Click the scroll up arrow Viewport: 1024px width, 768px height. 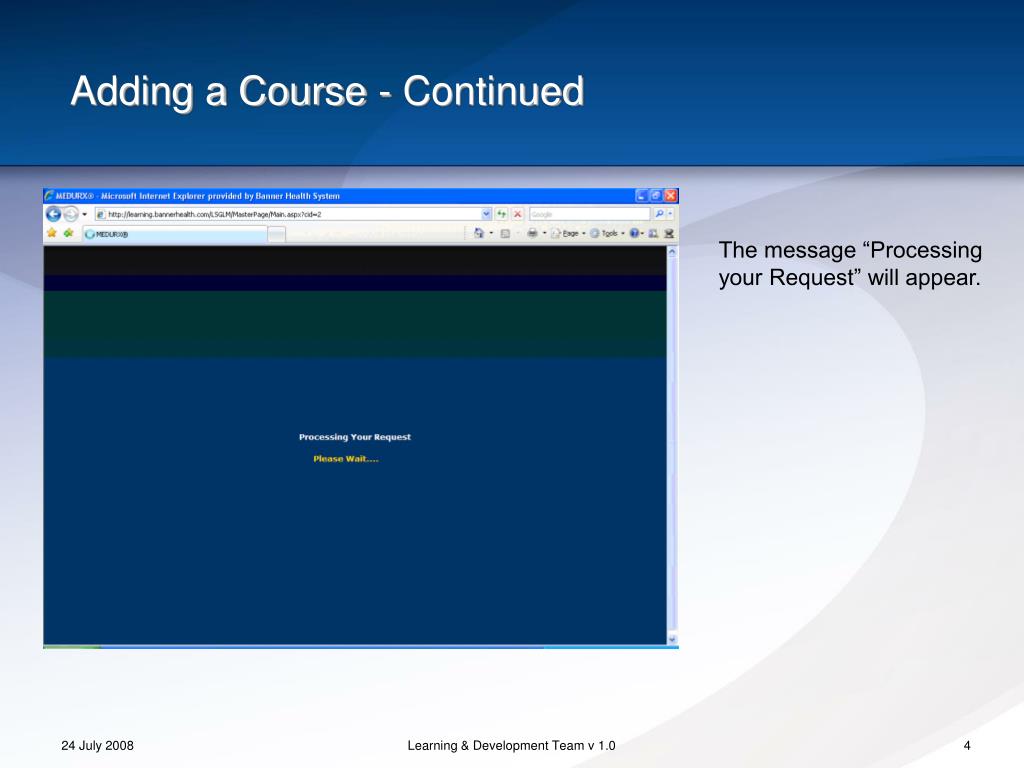coord(672,252)
